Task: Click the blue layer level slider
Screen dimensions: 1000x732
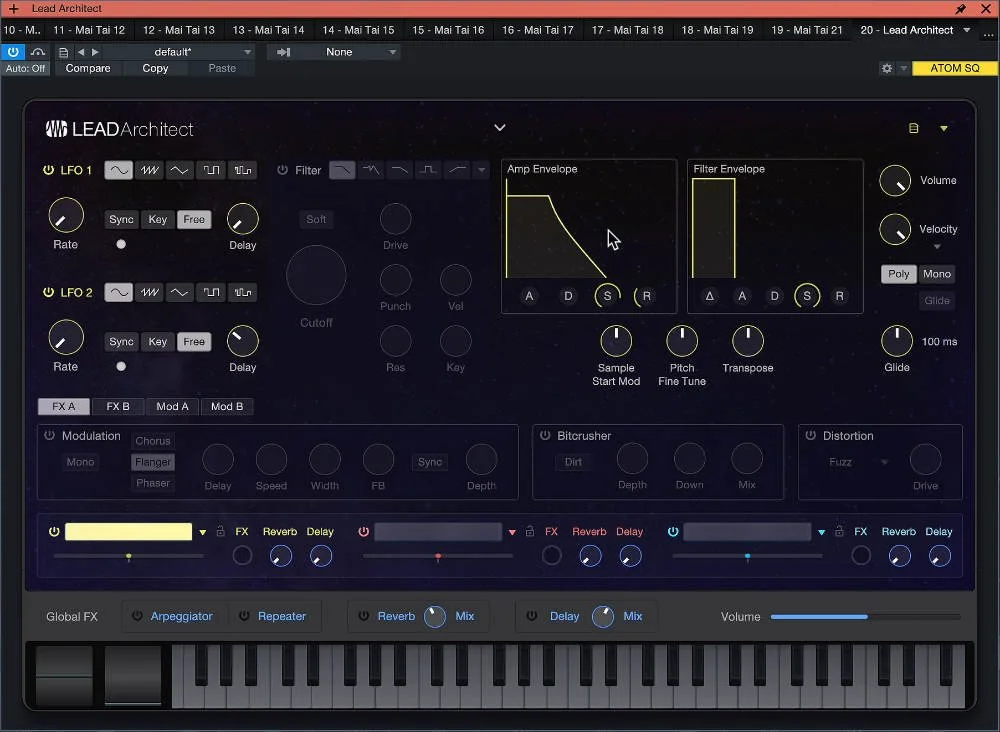Action: point(747,557)
